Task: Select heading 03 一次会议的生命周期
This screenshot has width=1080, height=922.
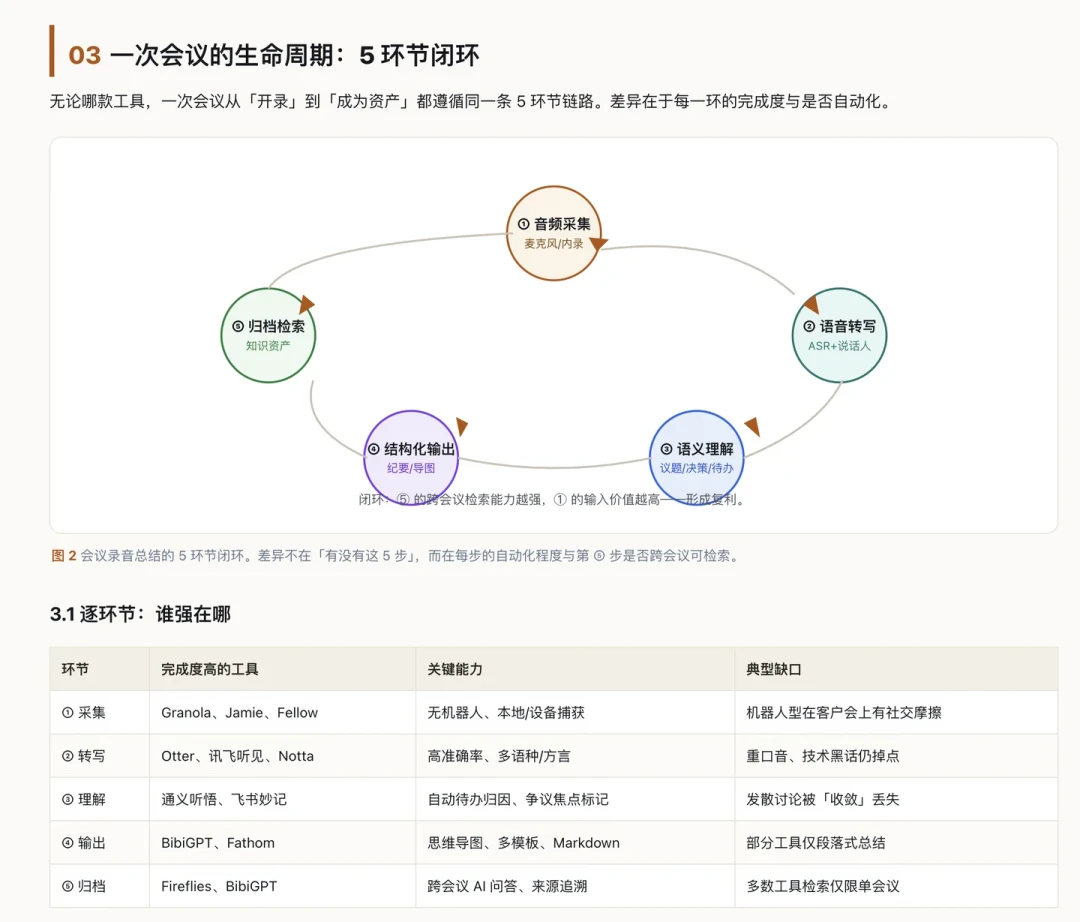Action: pos(273,55)
